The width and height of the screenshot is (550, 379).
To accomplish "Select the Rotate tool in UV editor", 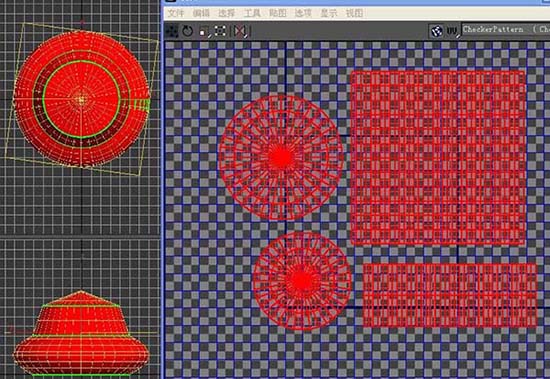I will (x=188, y=31).
